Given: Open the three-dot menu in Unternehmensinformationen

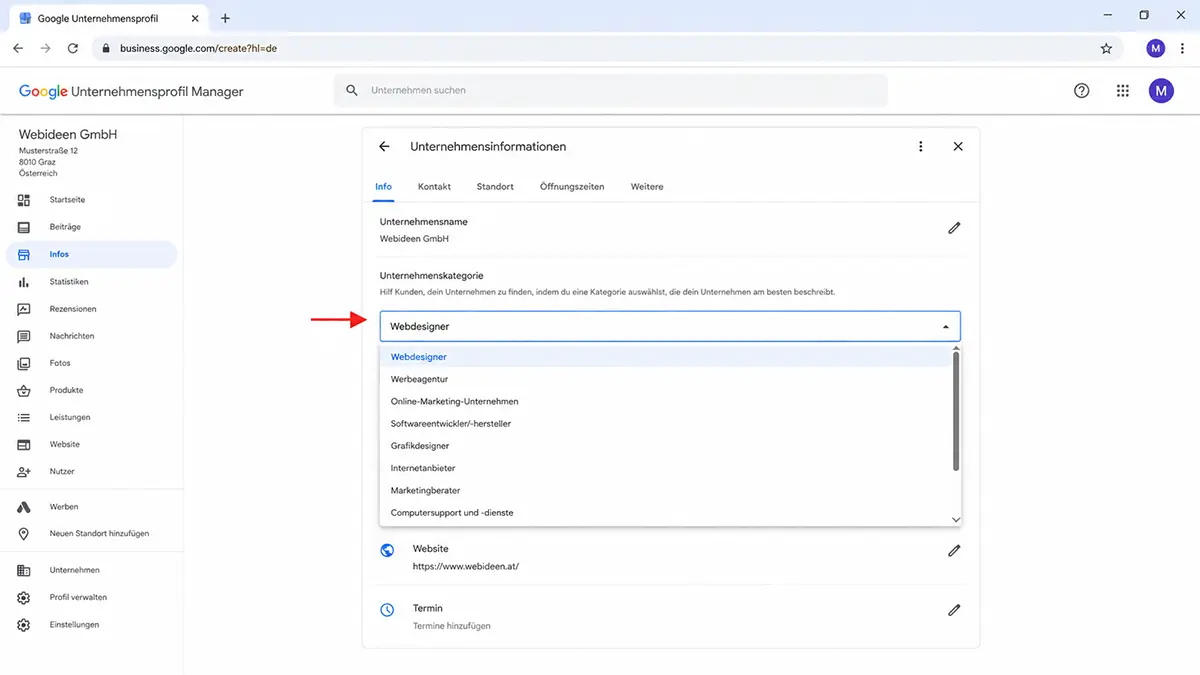Looking at the screenshot, I should (x=921, y=146).
